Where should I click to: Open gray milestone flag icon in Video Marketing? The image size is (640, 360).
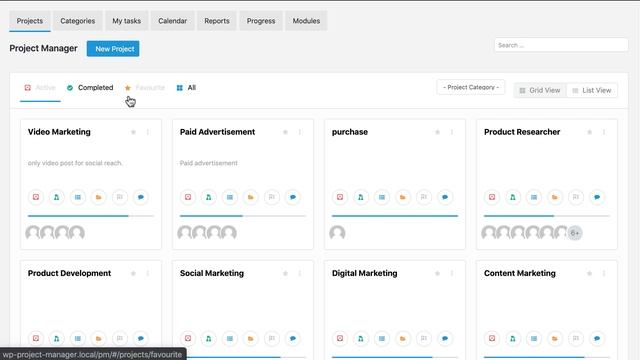[x=120, y=197]
